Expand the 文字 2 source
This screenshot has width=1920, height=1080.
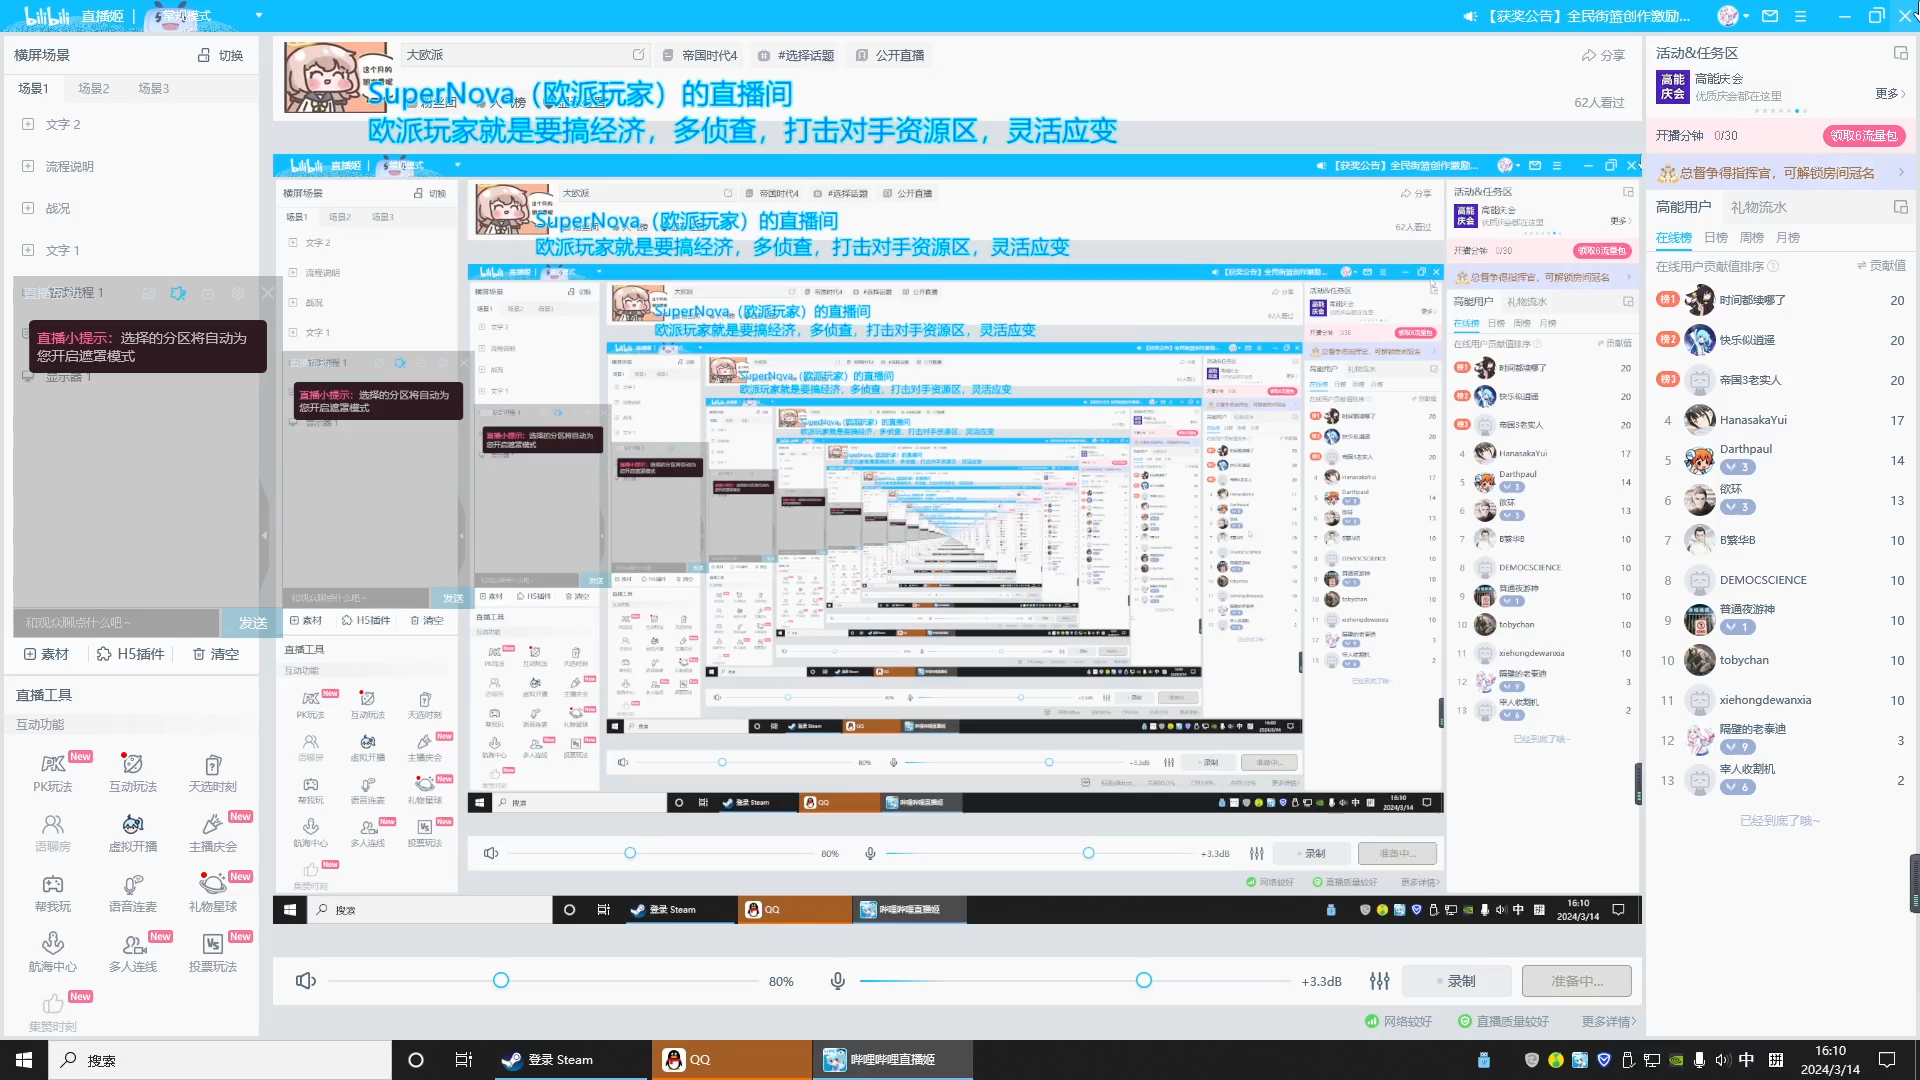pos(28,124)
